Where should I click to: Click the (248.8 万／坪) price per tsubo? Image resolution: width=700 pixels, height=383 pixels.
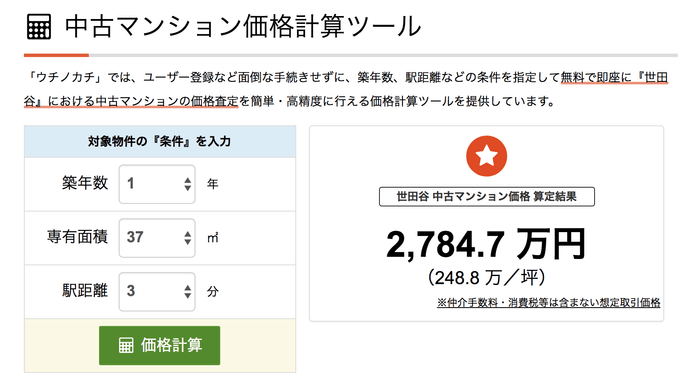click(x=486, y=278)
